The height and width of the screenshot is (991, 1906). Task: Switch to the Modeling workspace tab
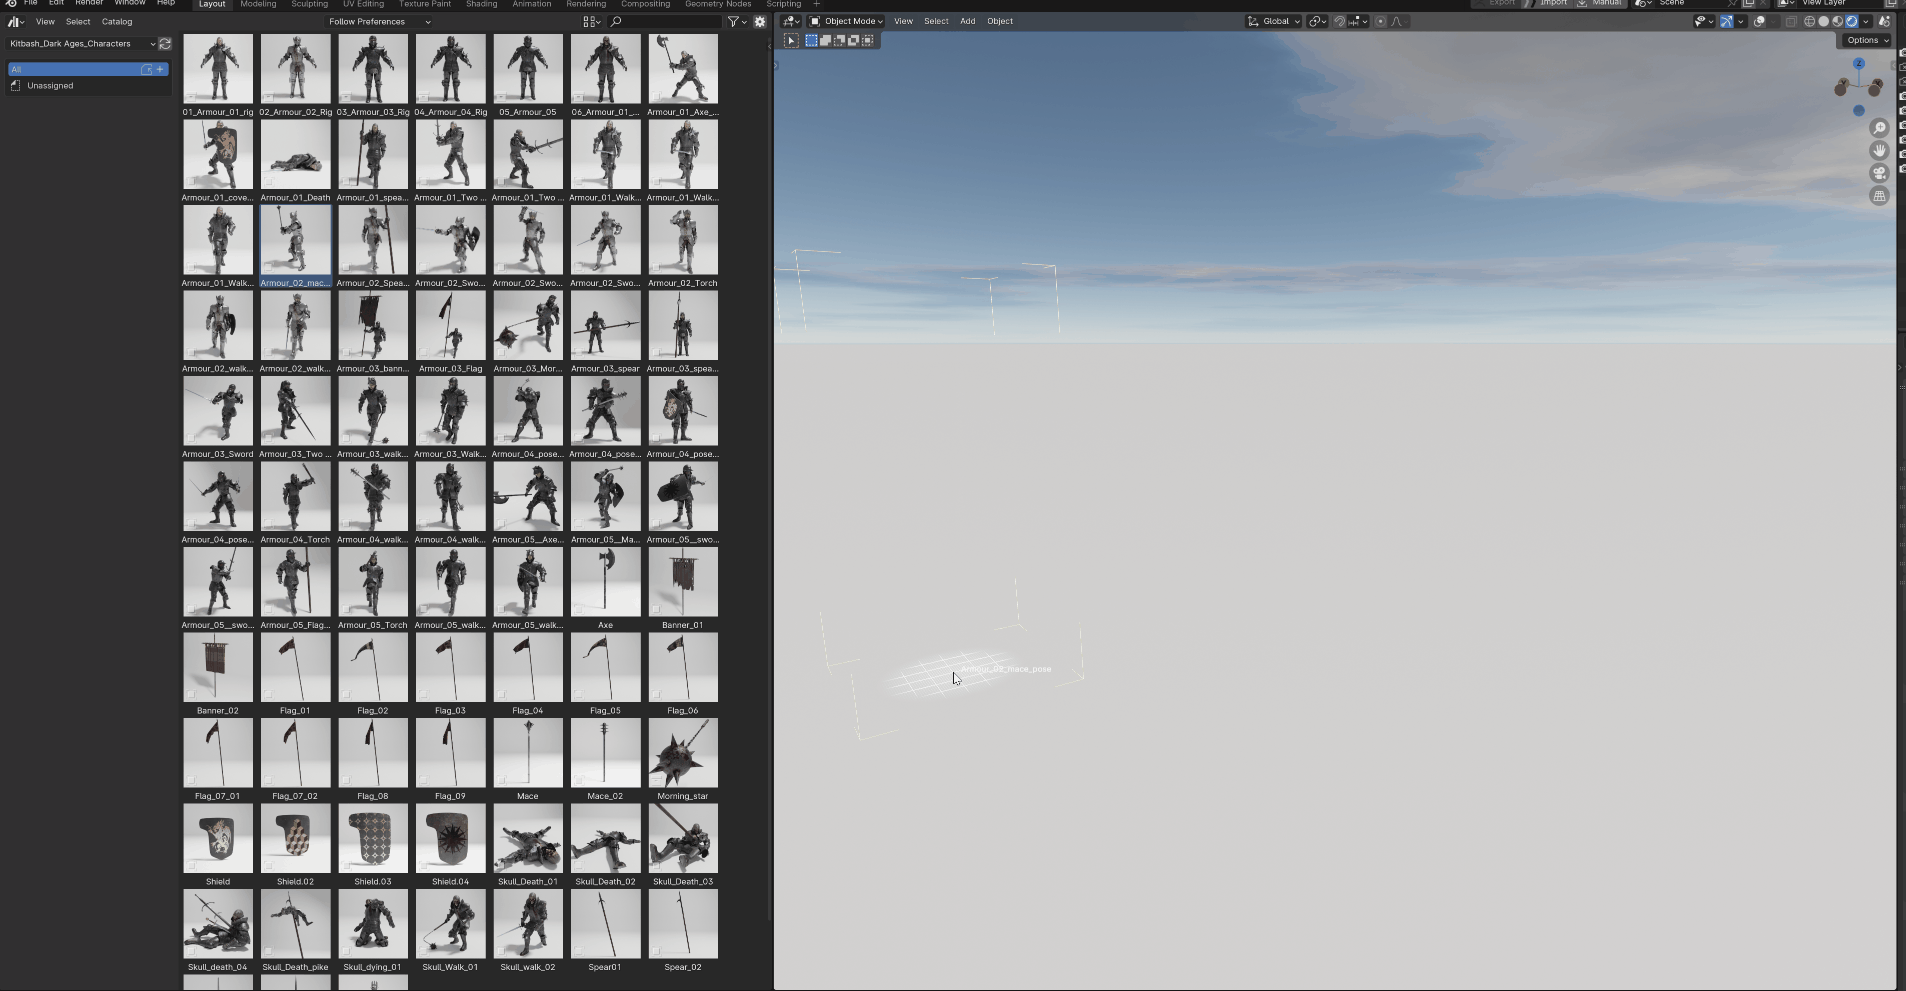[x=258, y=4]
